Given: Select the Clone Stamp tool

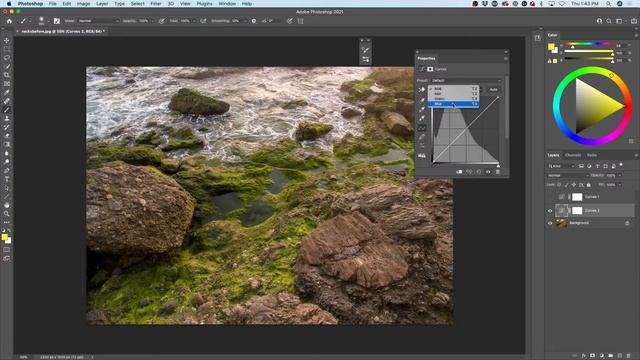Looking at the screenshot, I should point(7,118).
